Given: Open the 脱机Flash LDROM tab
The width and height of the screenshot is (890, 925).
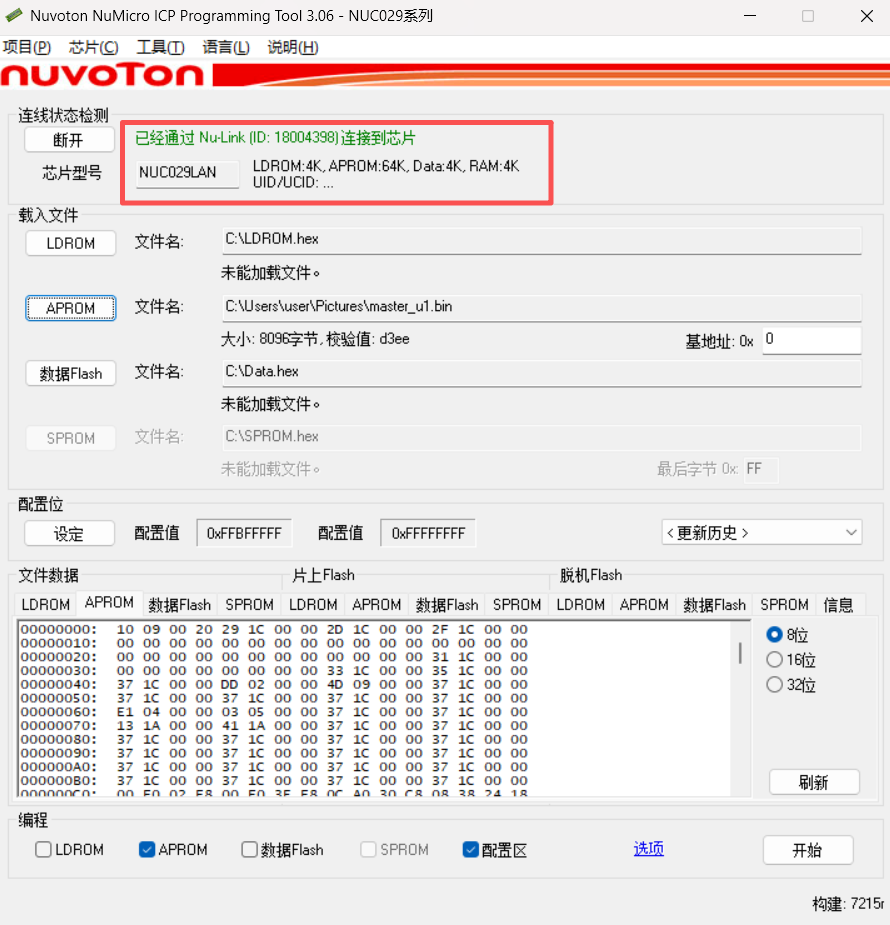Looking at the screenshot, I should [x=581, y=605].
